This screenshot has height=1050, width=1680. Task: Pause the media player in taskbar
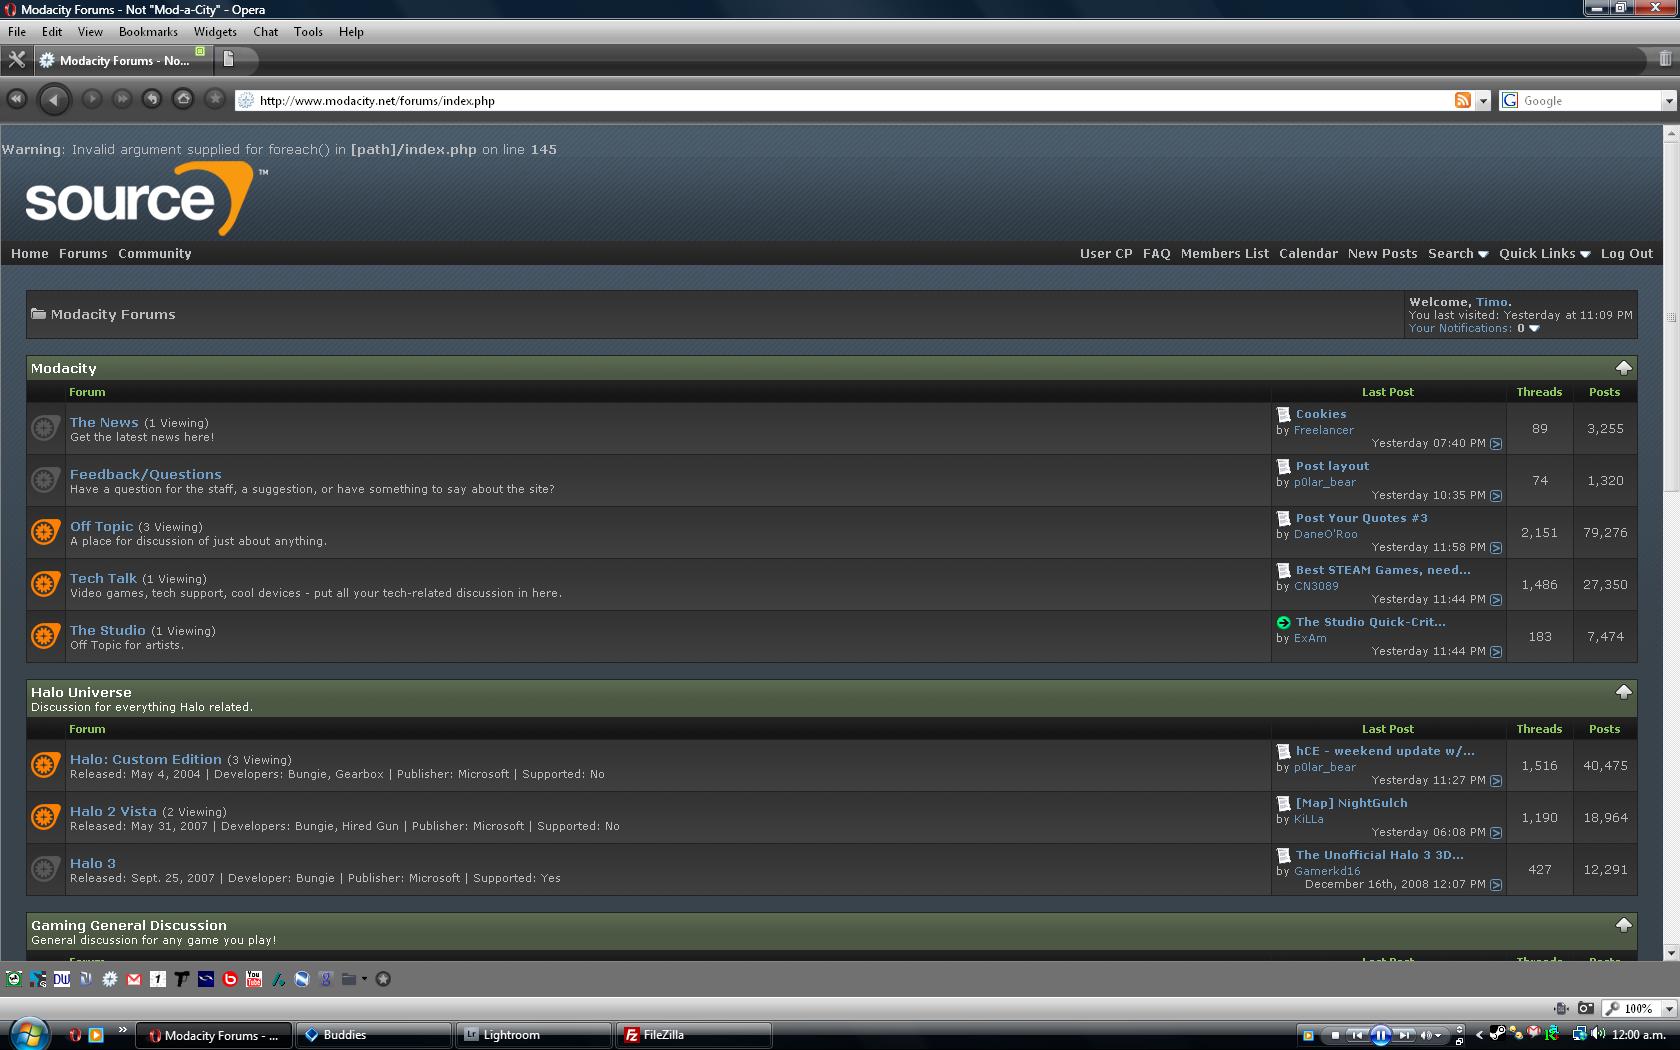tap(1380, 1035)
